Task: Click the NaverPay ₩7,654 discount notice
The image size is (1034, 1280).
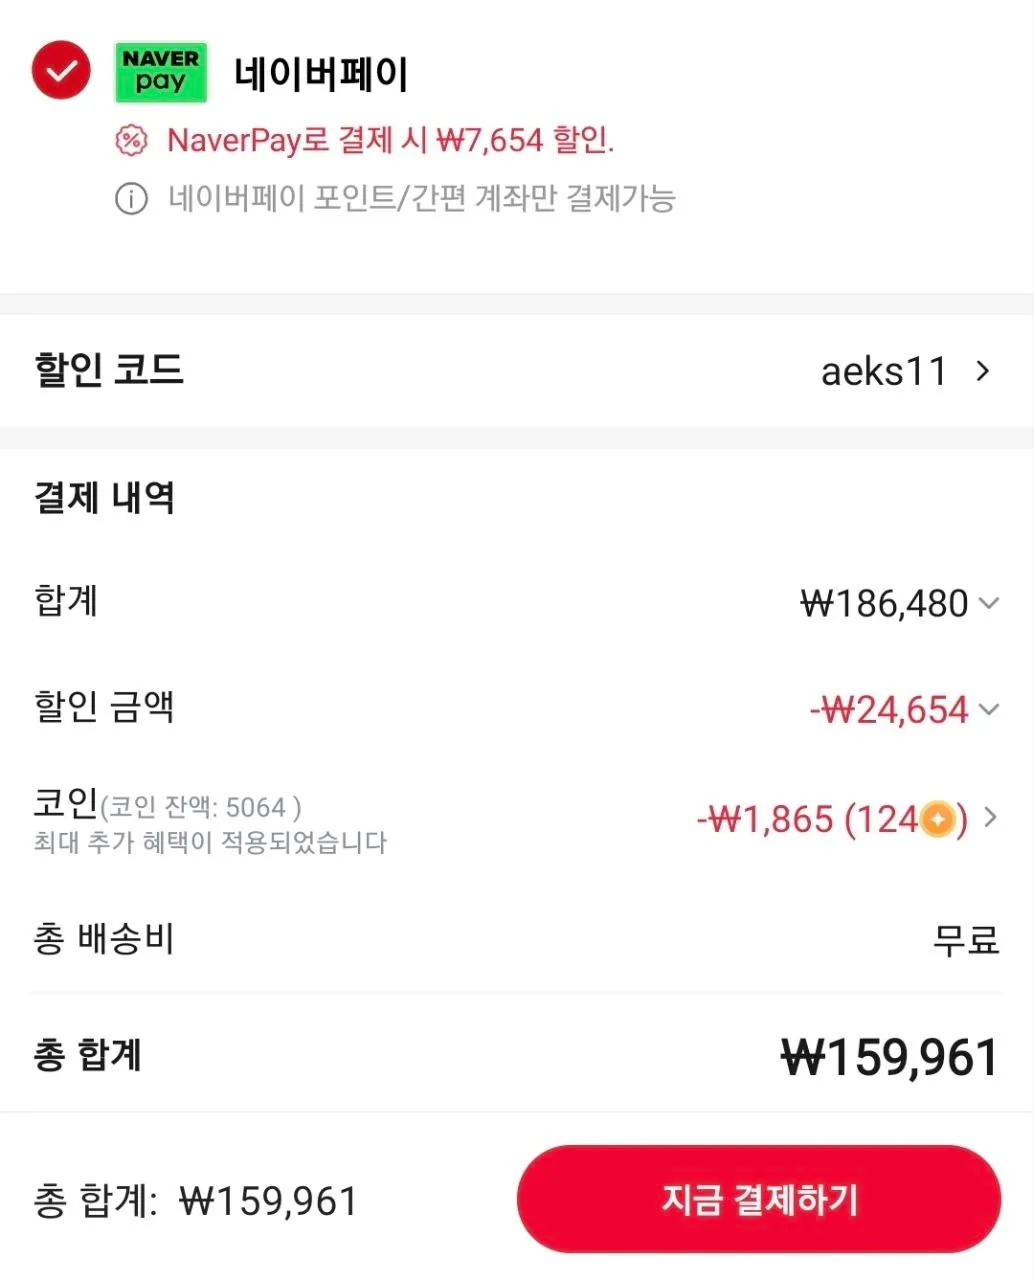Action: pyautogui.click(x=390, y=140)
